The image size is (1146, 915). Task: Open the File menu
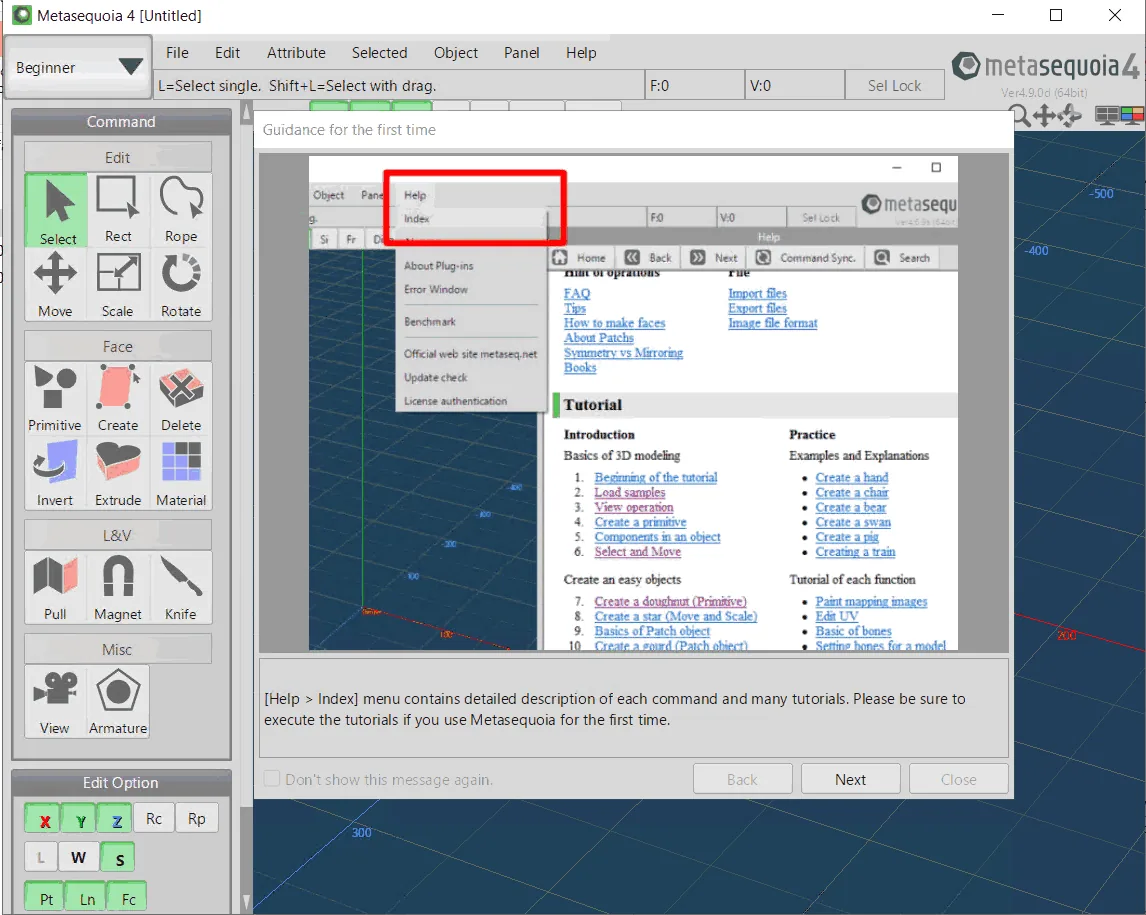coord(177,53)
